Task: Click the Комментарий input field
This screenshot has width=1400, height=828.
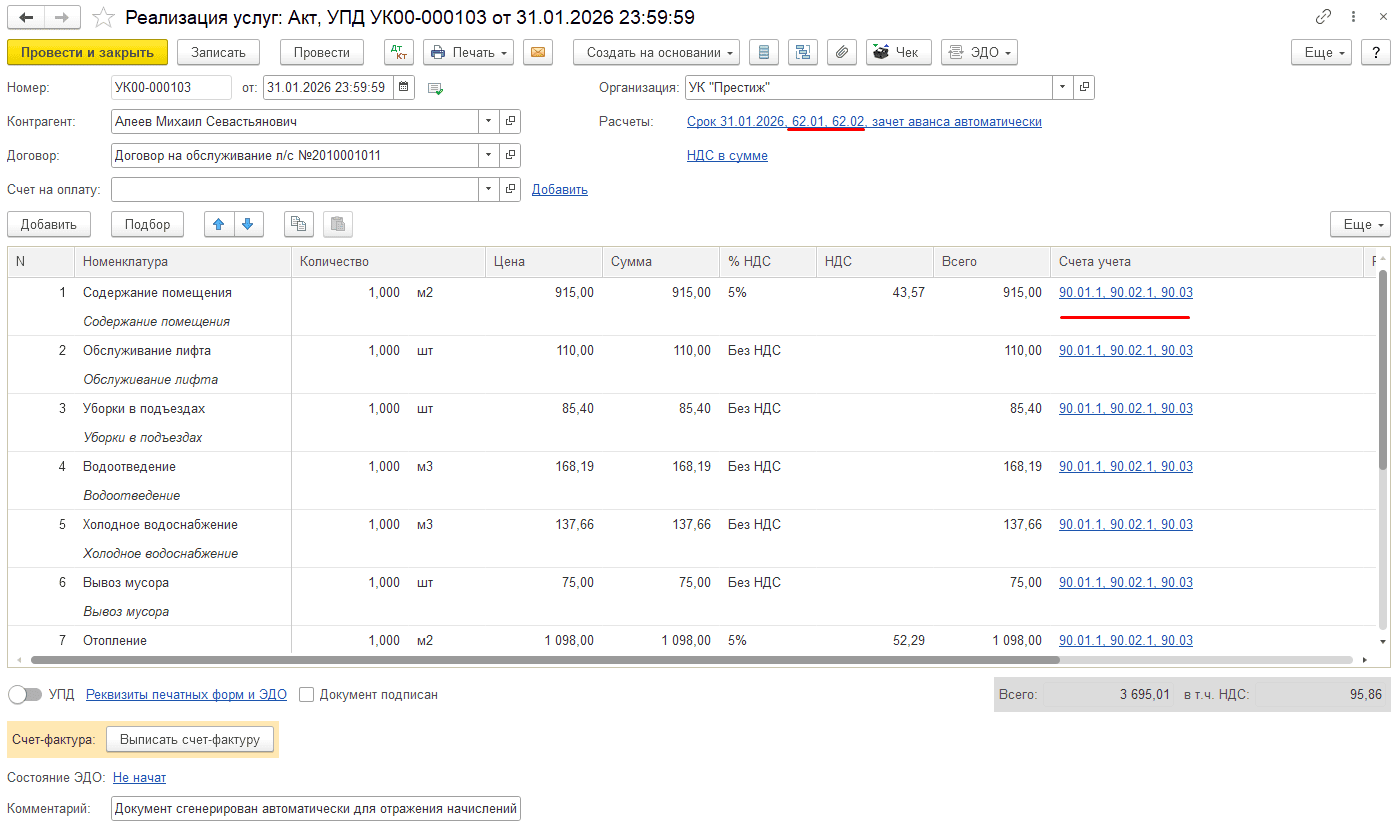Action: click(x=315, y=808)
